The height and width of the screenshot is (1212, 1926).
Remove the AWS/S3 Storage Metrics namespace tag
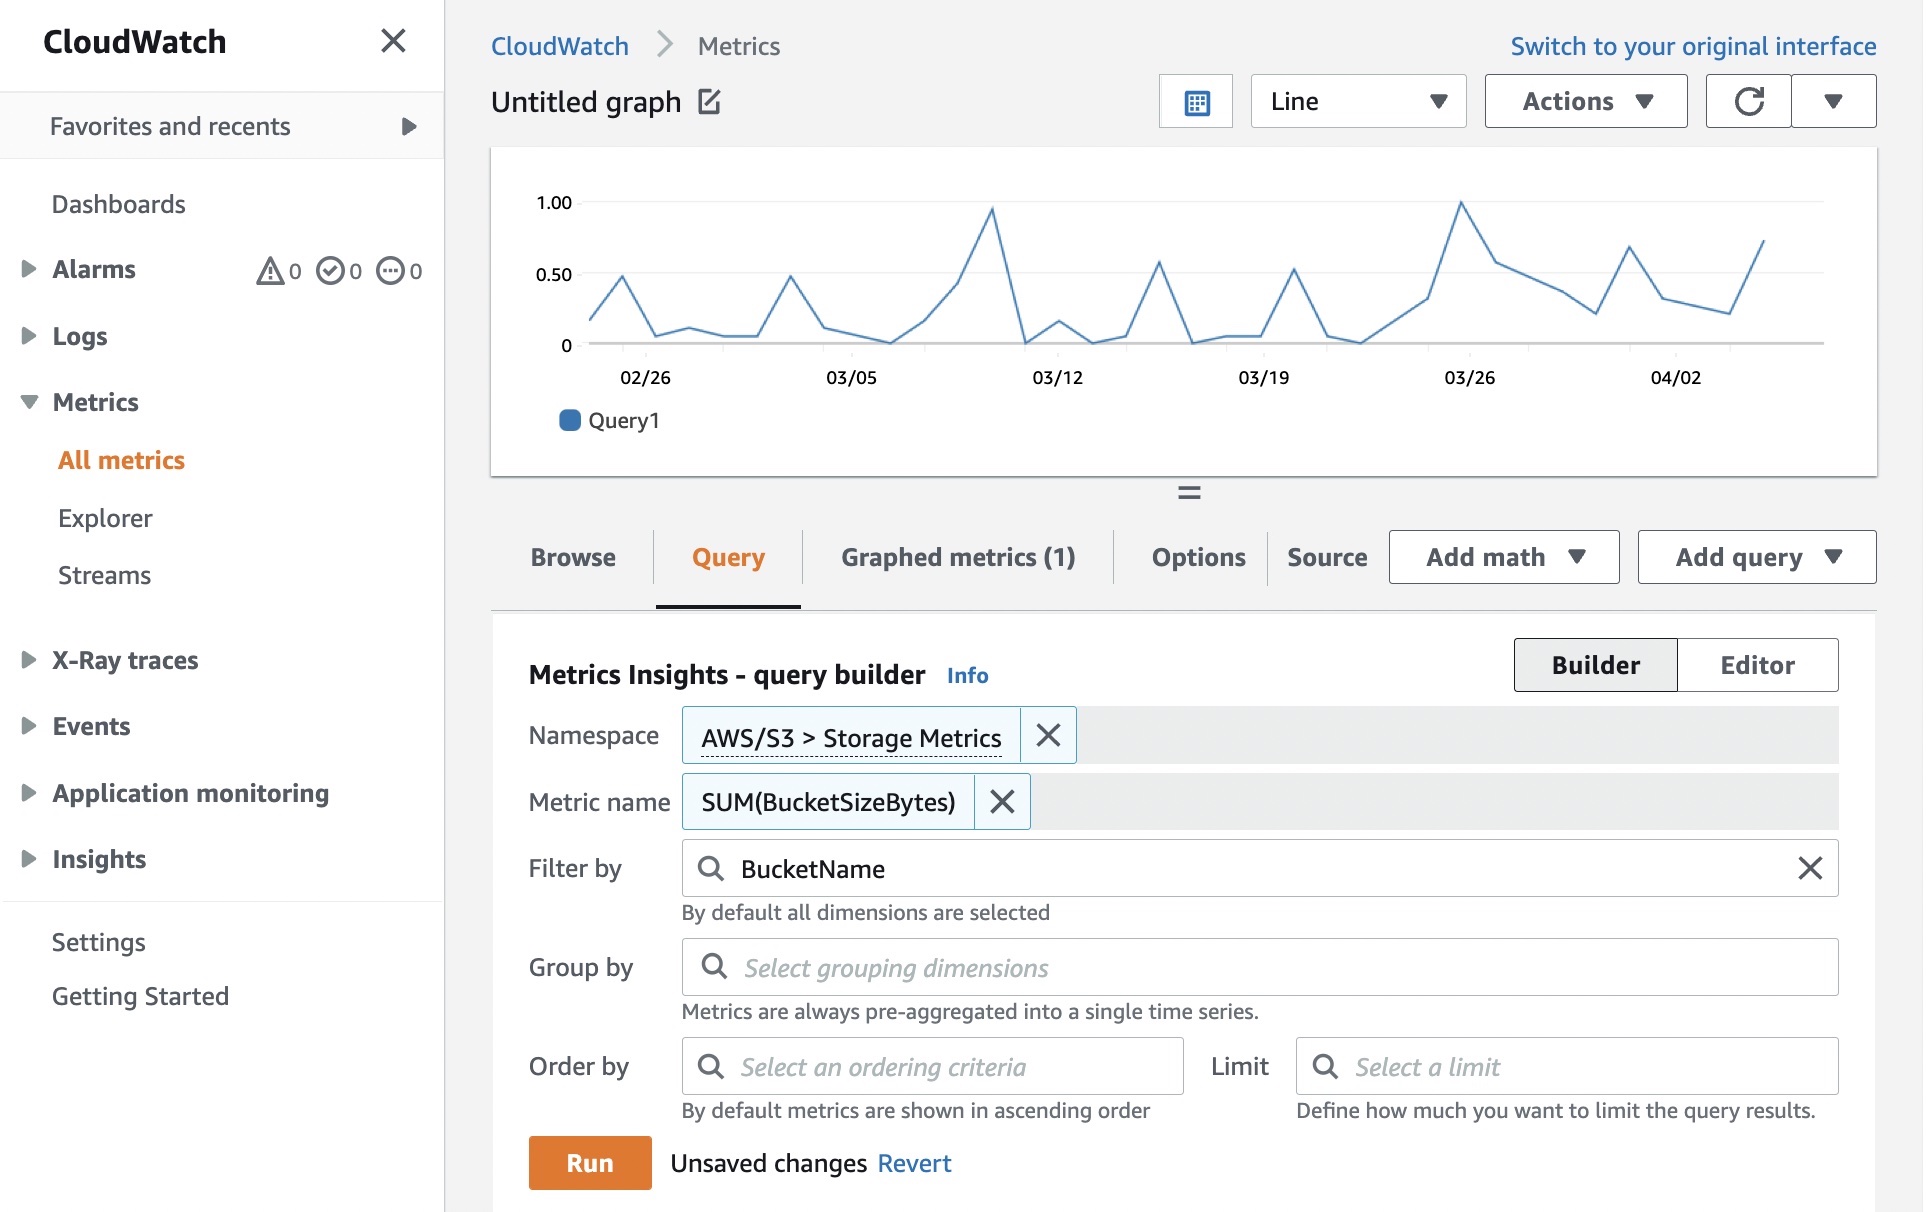1048,736
